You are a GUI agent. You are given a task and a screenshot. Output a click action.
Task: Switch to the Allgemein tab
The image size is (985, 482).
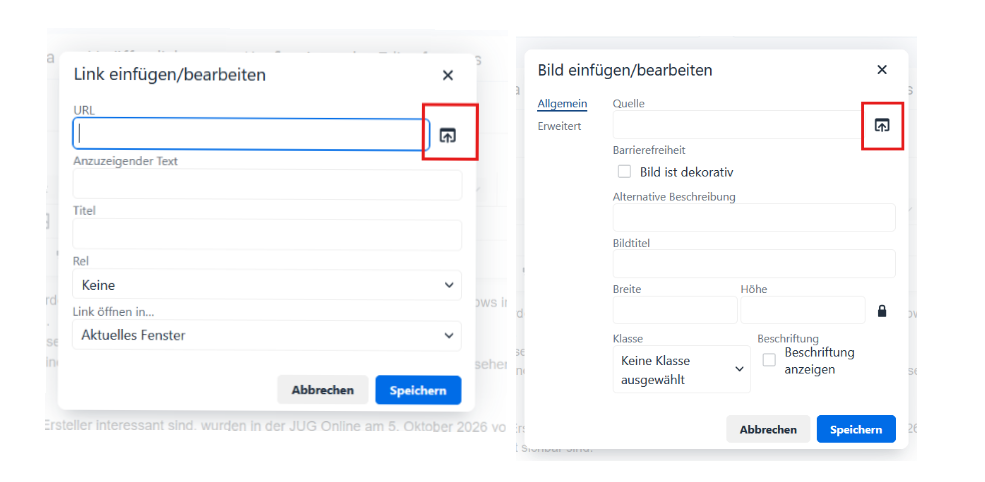pyautogui.click(x=562, y=104)
